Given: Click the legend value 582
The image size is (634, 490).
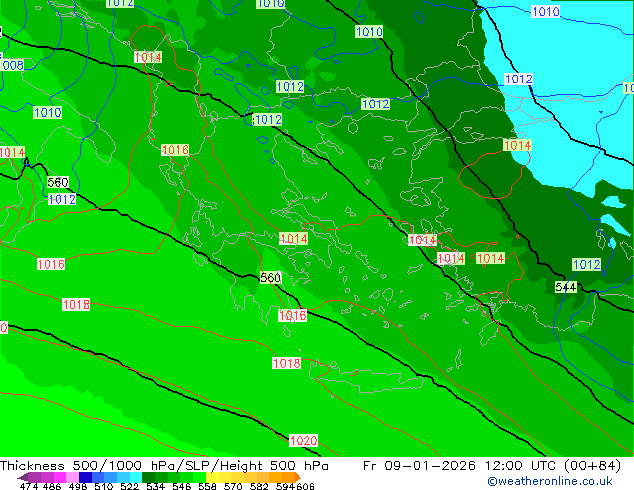Looking at the screenshot, I should click(x=259, y=486).
